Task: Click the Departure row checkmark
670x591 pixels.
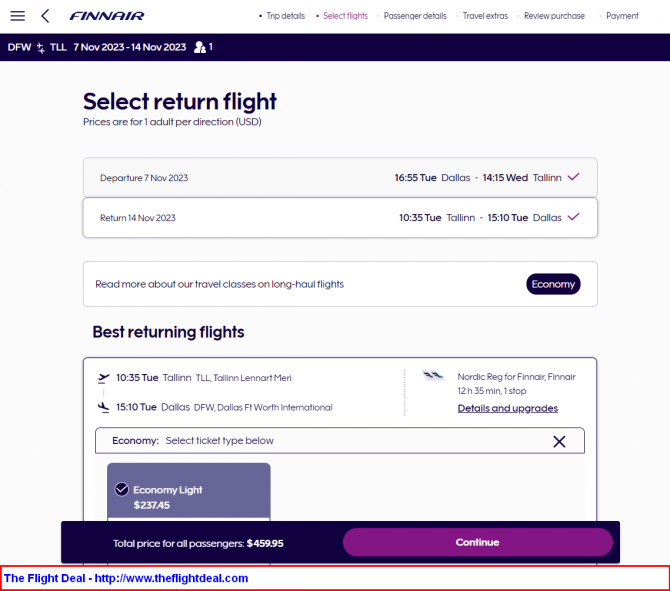Action: 573,177
